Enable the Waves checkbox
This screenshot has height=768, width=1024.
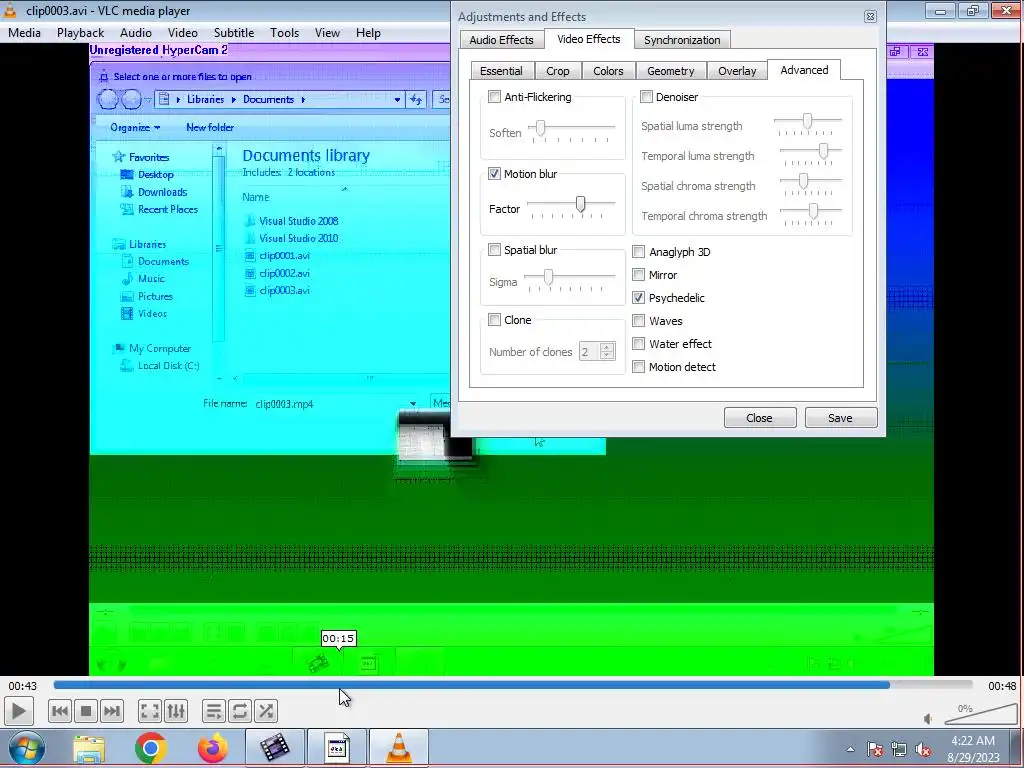pyautogui.click(x=639, y=321)
